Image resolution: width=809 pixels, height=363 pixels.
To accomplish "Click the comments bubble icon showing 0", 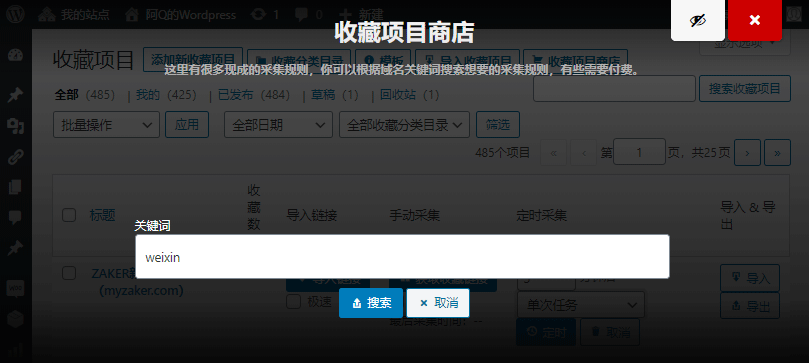I will (x=309, y=14).
